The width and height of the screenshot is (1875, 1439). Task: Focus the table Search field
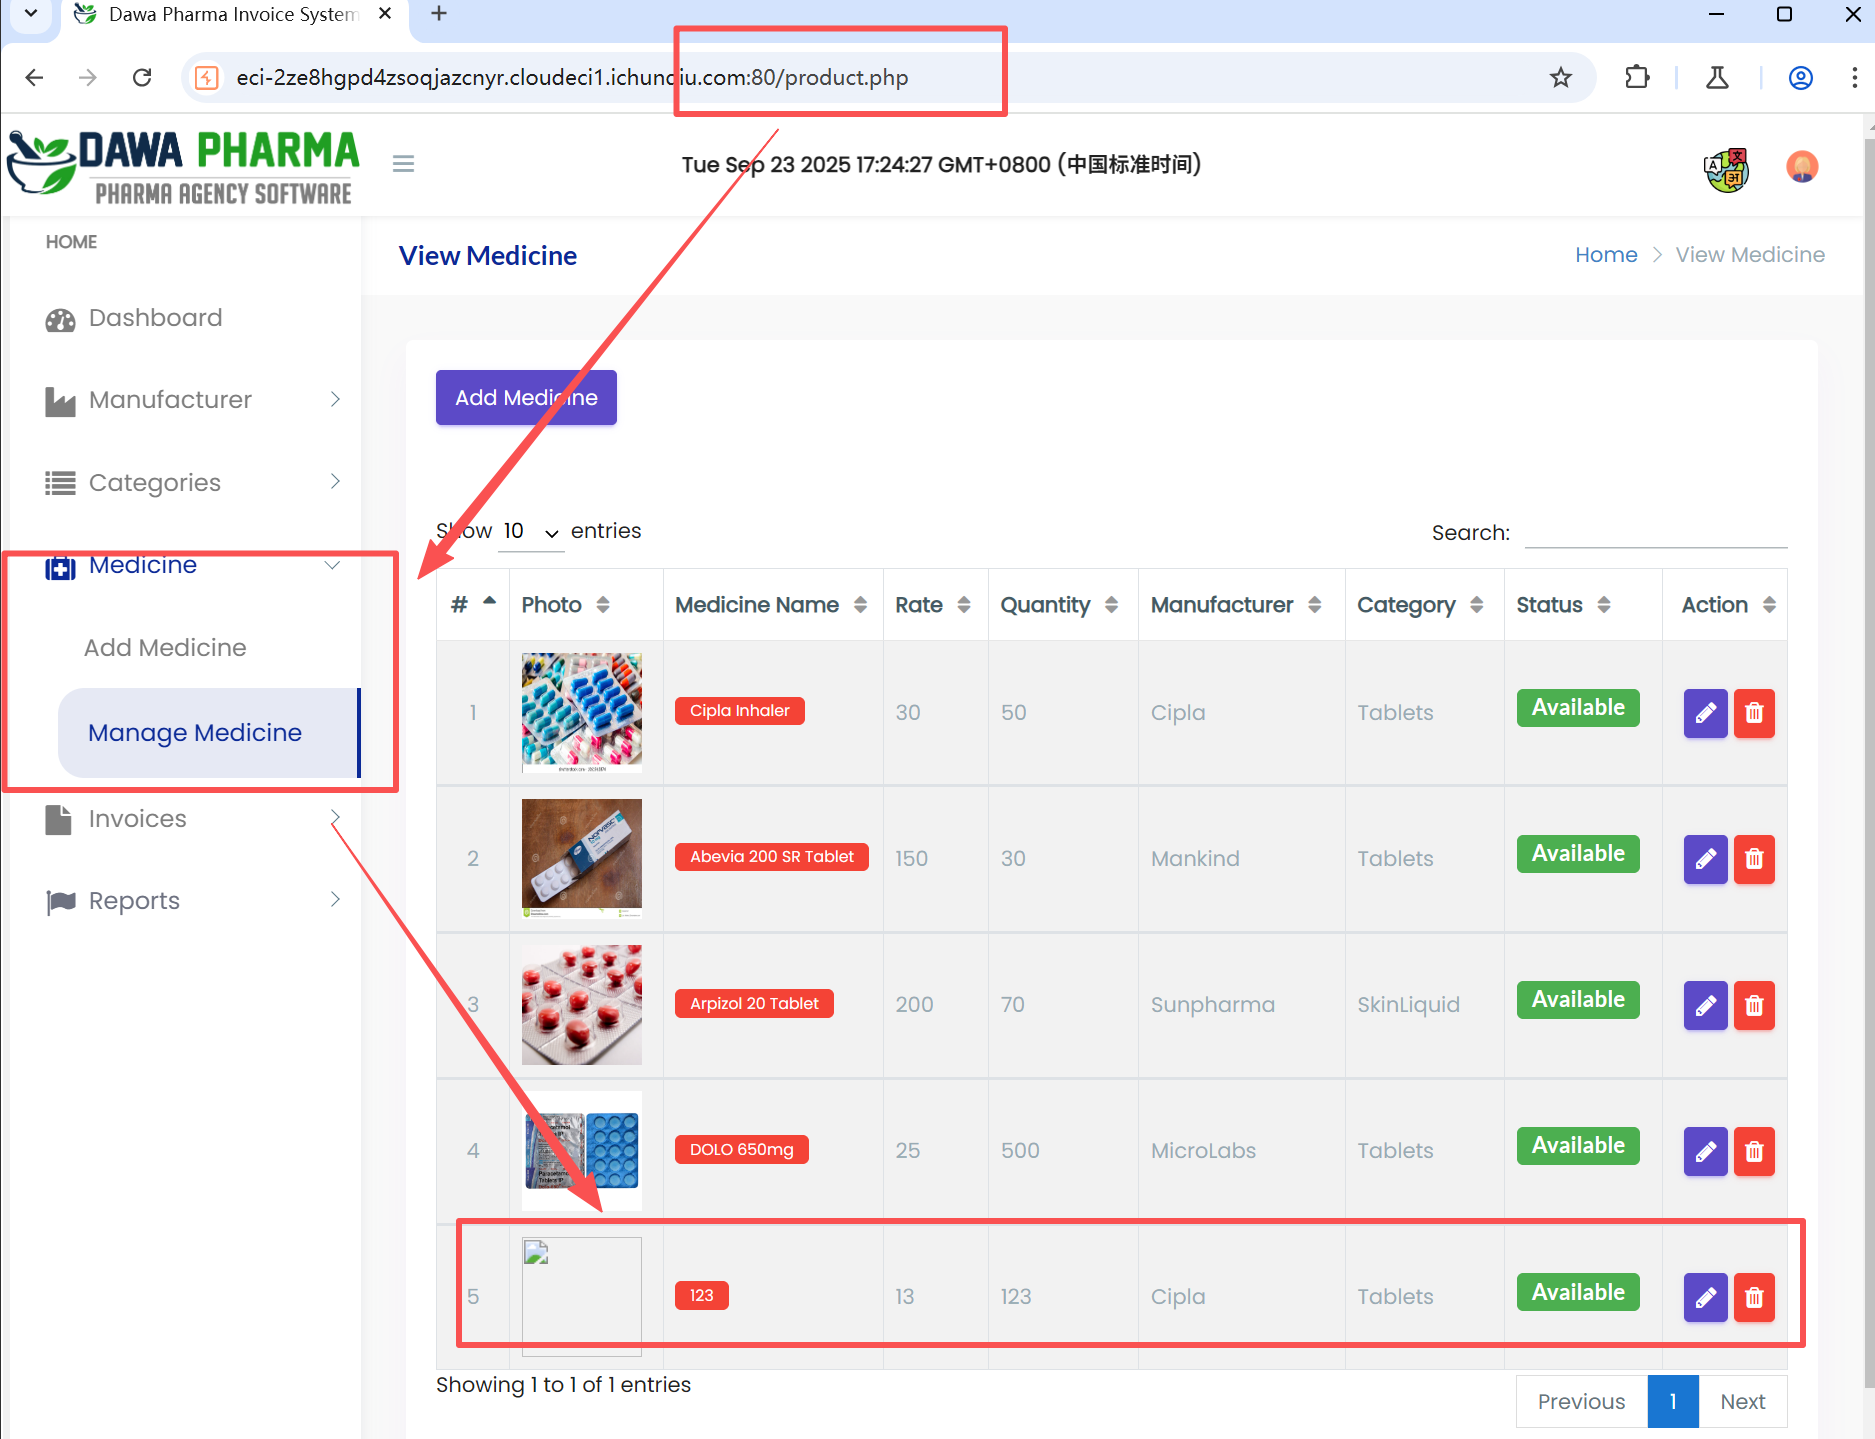[x=1655, y=532]
